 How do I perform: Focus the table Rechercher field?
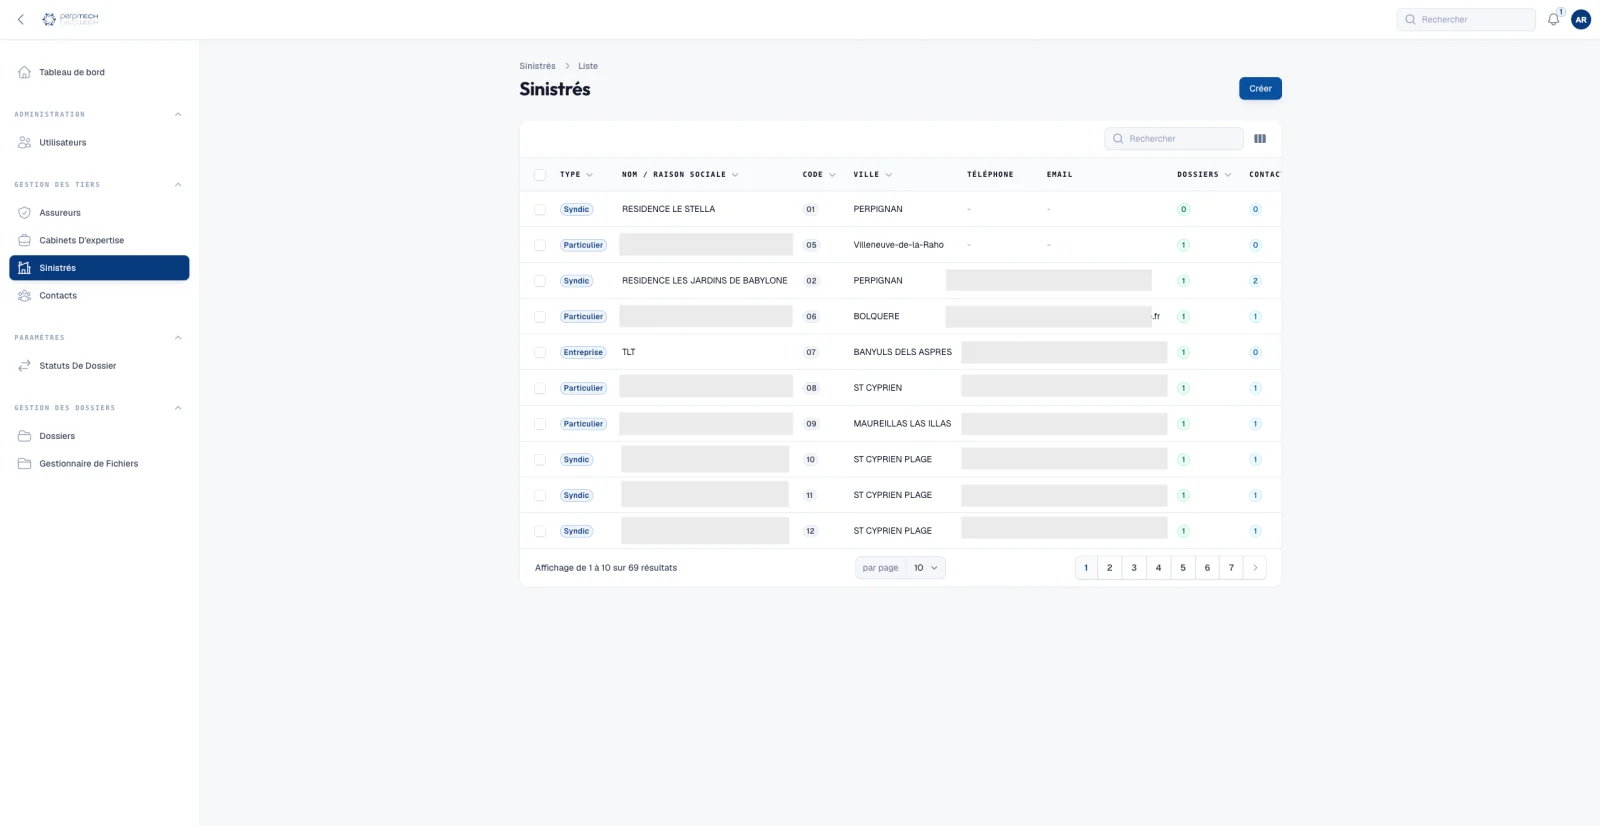(1174, 139)
